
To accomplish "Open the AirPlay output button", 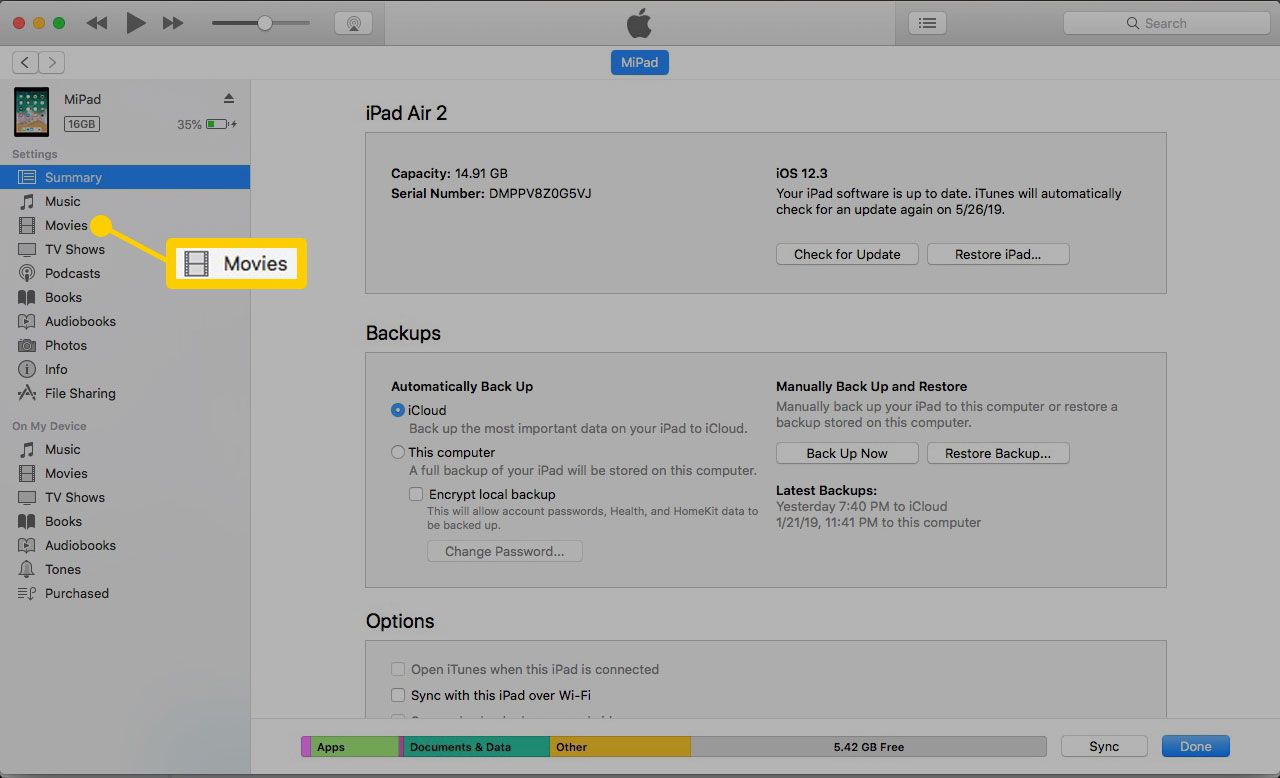I will [352, 23].
